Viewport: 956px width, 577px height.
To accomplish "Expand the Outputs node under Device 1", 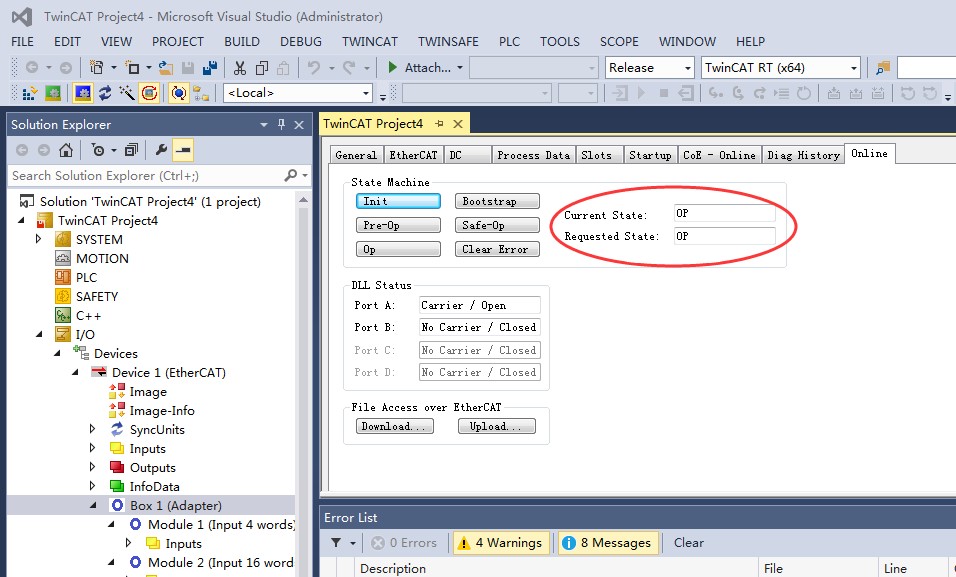I will coord(93,467).
